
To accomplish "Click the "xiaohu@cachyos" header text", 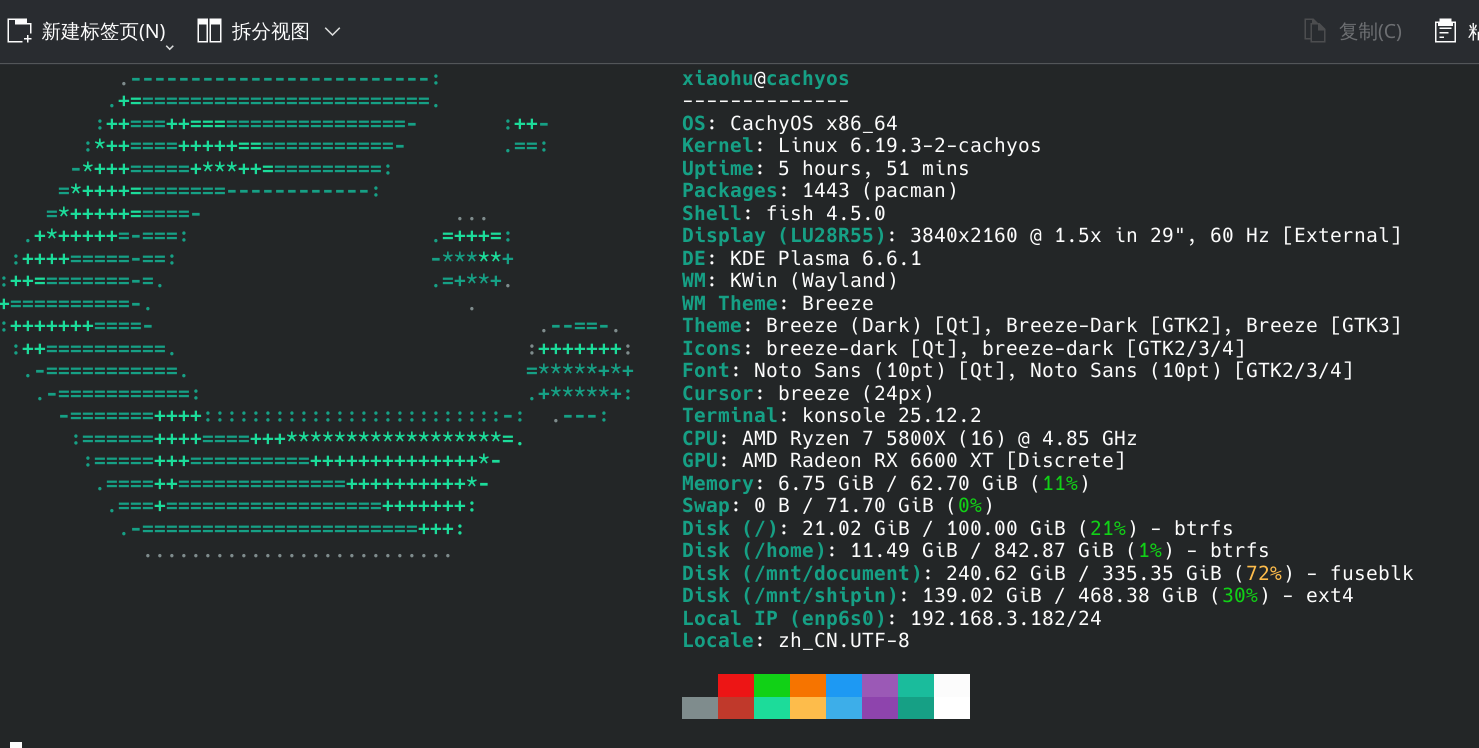I will click(766, 79).
